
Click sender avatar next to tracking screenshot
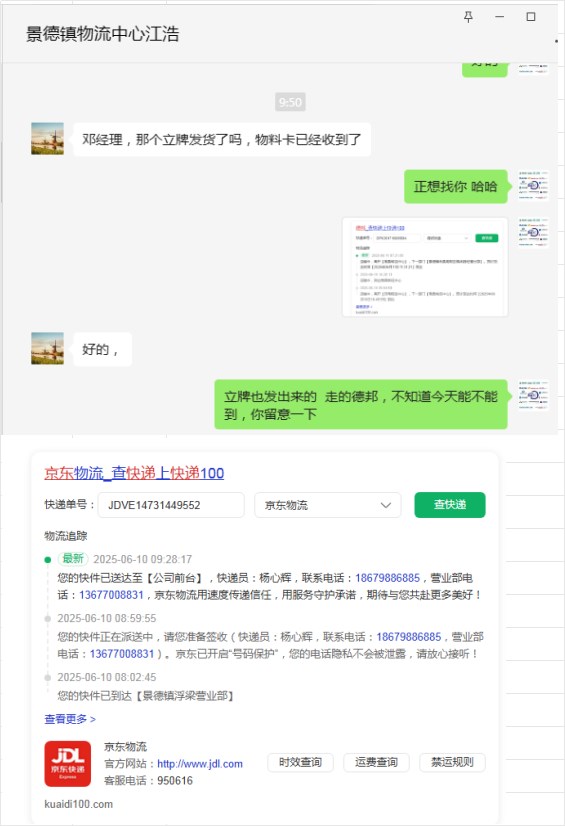click(x=533, y=232)
